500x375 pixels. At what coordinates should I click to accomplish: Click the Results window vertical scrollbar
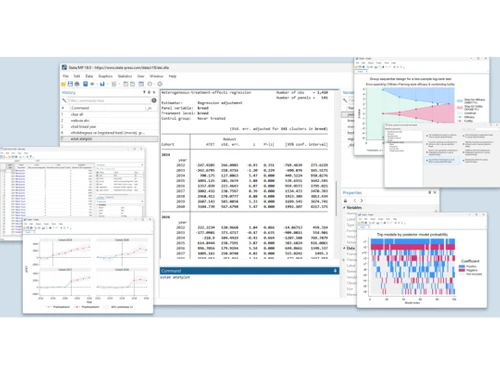[336, 198]
